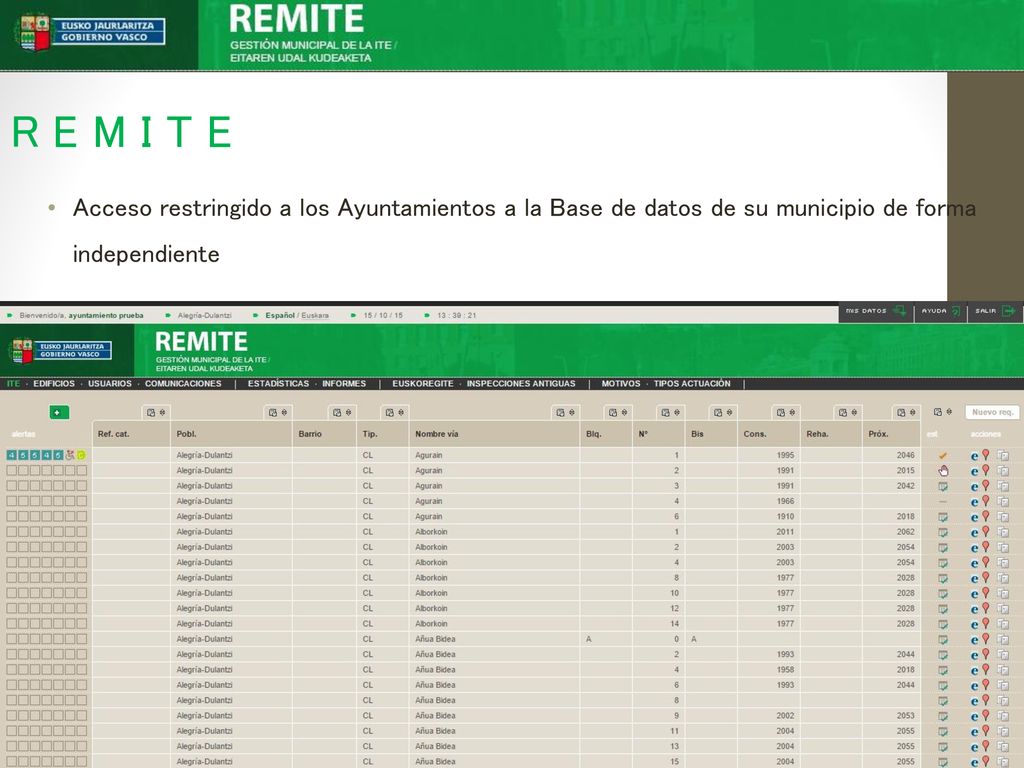Screen dimensions: 1024x768
Task: Click the 'e' action icon for Agurain 1
Action: pyautogui.click(x=974, y=456)
